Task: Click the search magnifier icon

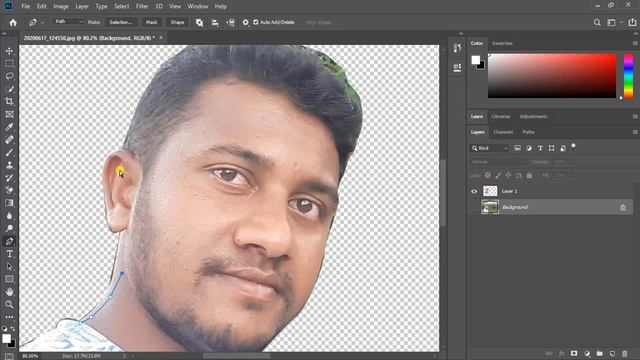Action: (597, 22)
